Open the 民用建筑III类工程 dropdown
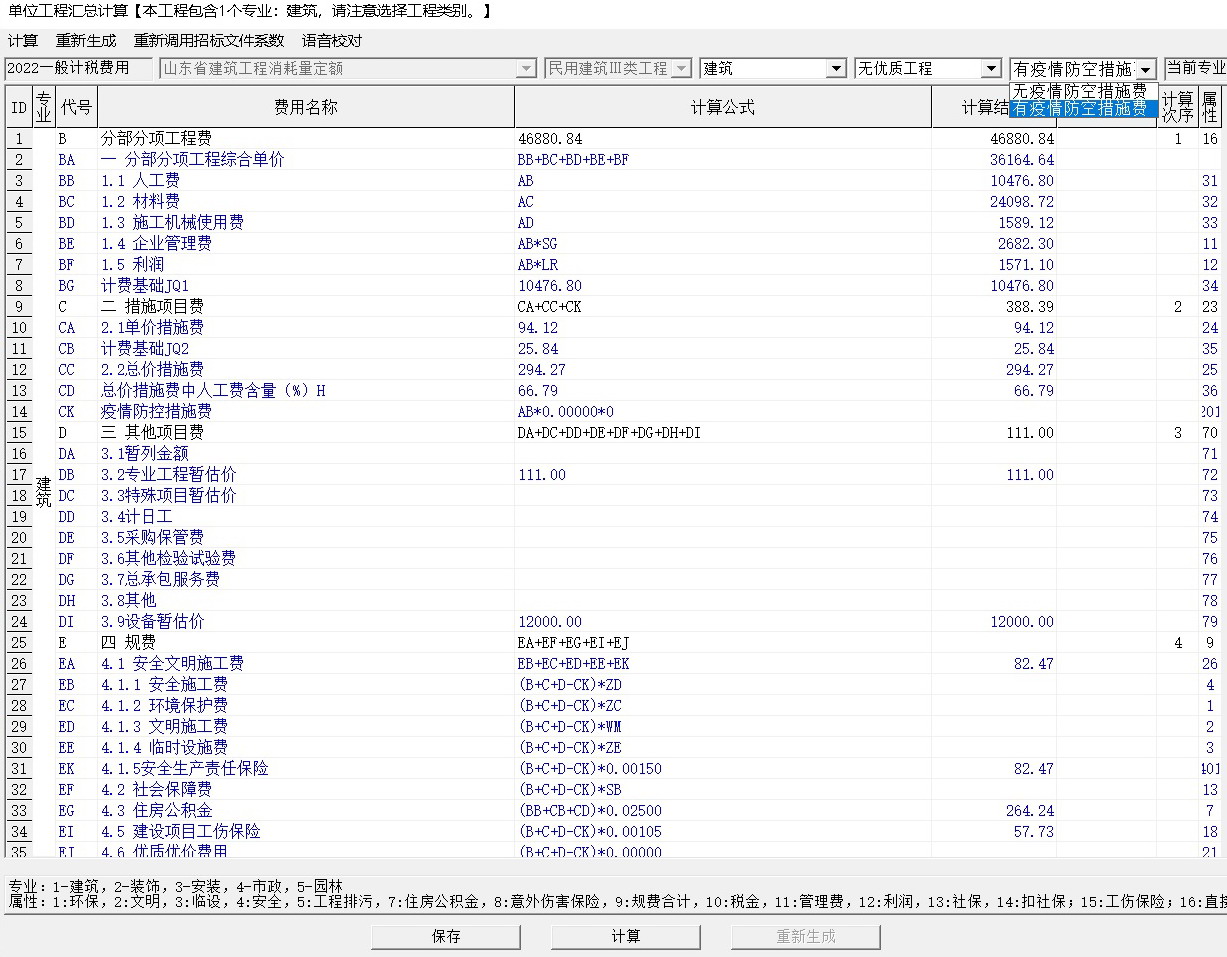The height and width of the screenshot is (957, 1227). (x=681, y=69)
